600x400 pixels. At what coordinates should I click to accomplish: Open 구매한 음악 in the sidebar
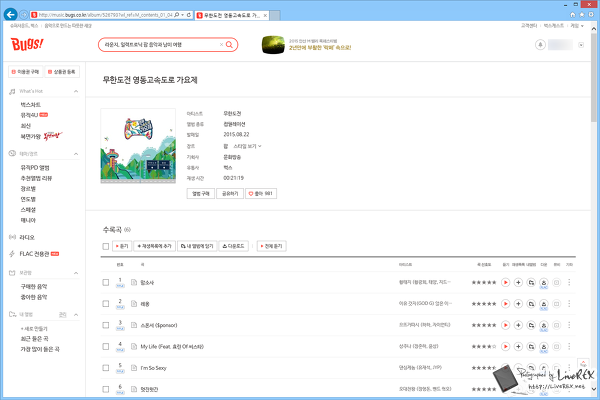pos(34,287)
